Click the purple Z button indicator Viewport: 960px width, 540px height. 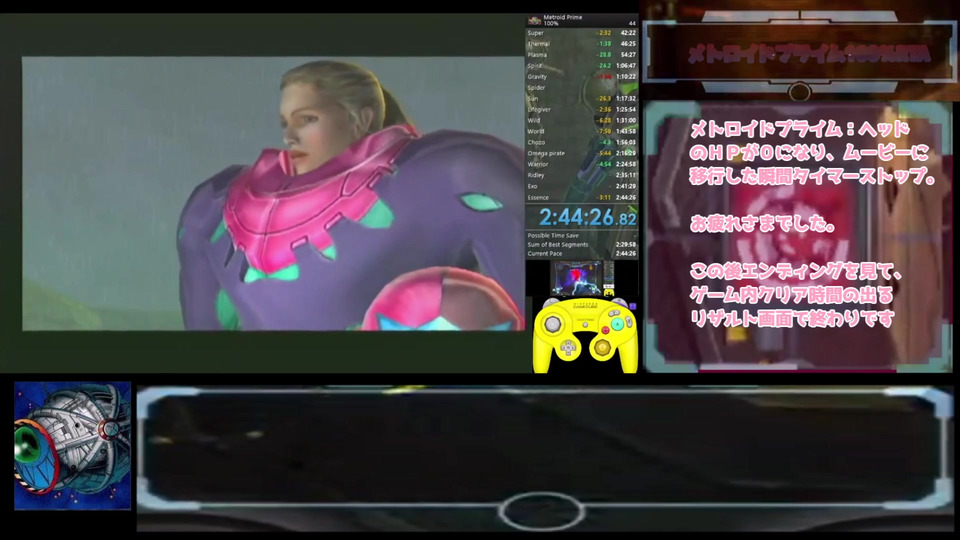(632, 306)
